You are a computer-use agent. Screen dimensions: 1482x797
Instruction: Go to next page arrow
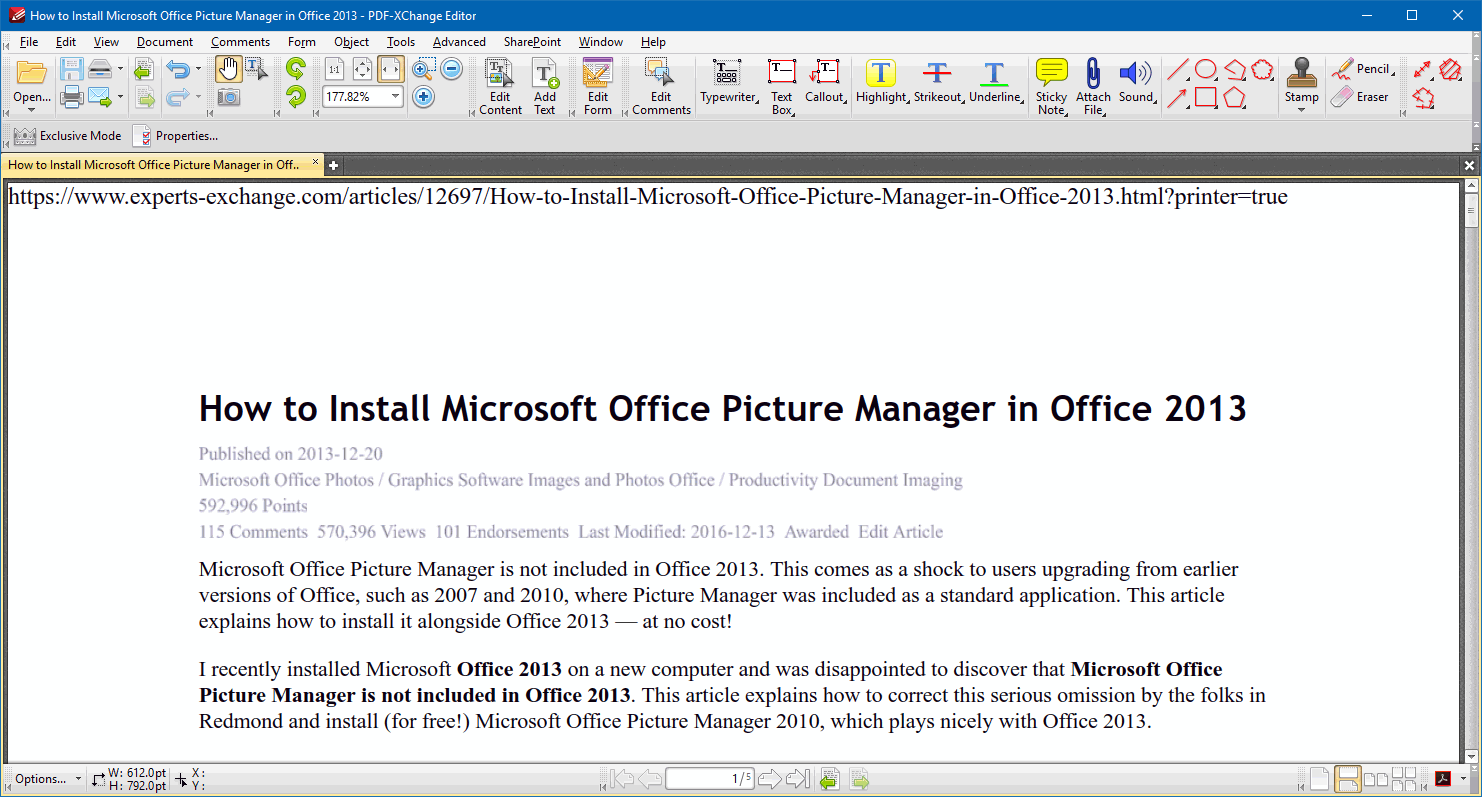(770, 779)
